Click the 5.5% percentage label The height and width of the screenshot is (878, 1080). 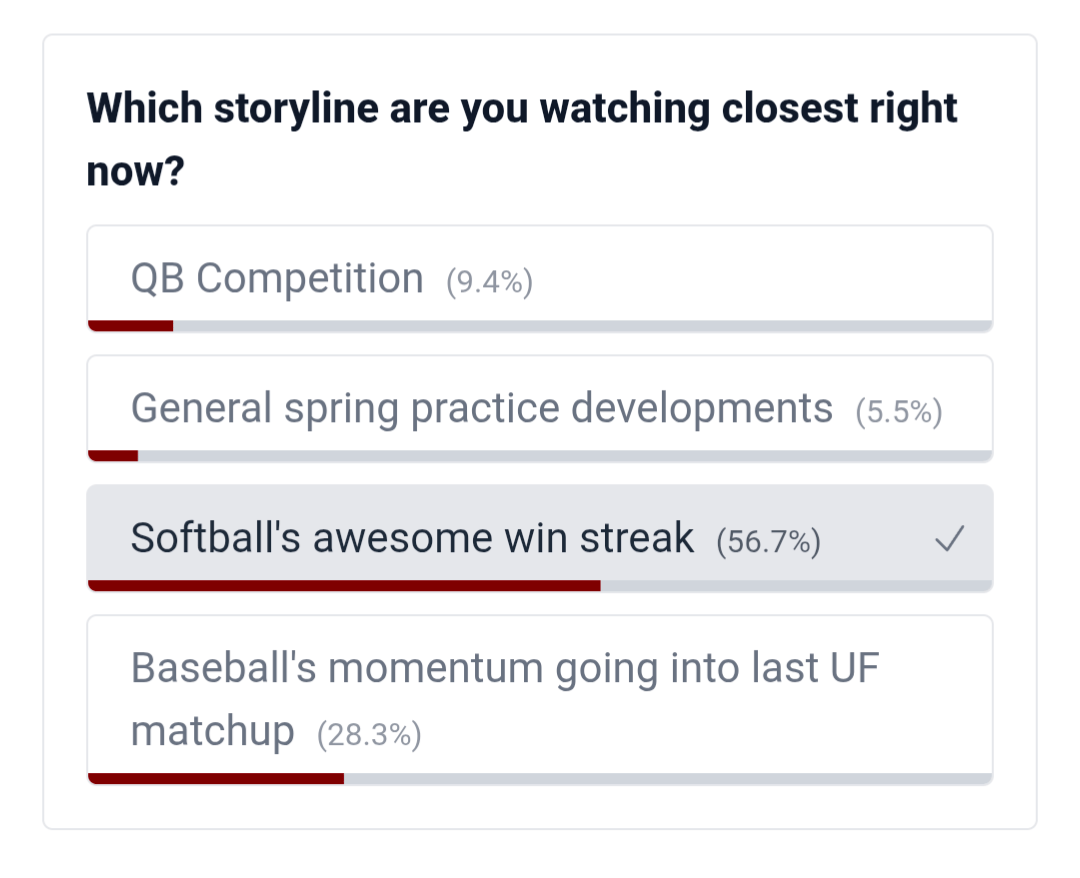coord(899,413)
